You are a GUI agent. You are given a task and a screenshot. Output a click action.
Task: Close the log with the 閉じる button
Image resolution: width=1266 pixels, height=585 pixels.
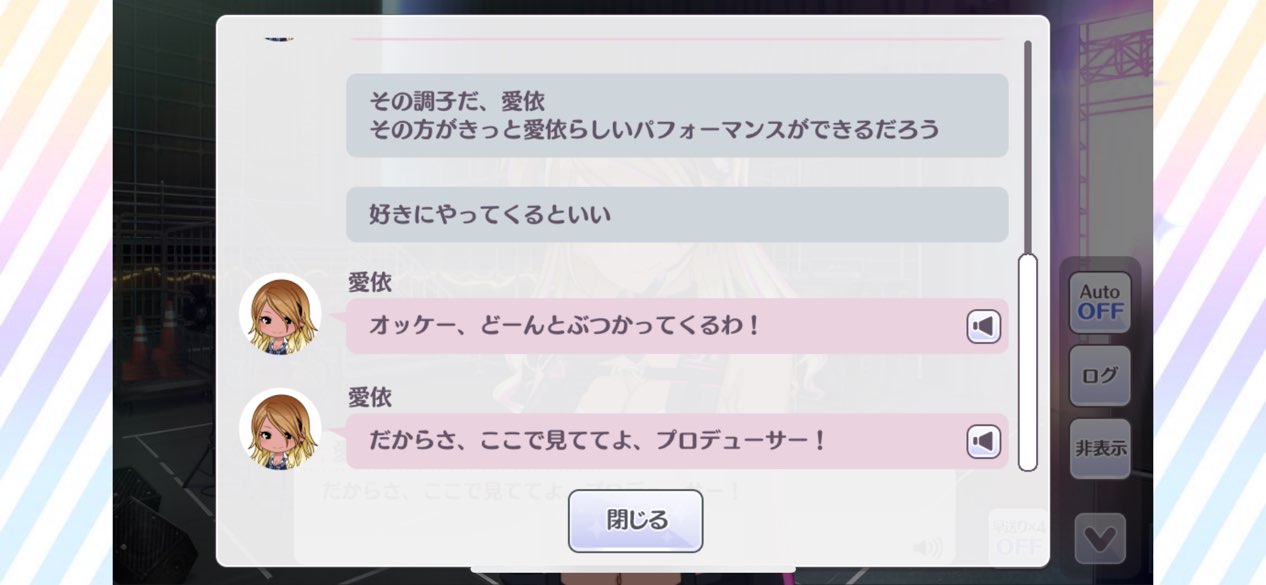click(x=636, y=521)
